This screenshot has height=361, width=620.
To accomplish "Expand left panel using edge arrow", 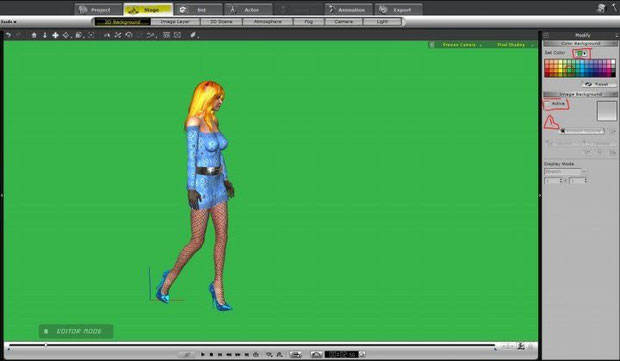I will coord(2,195).
